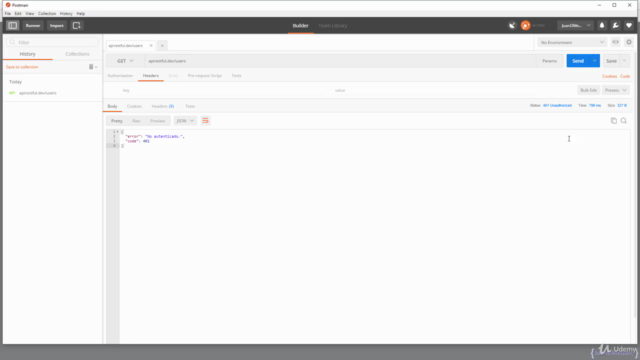Open the response Tests tab

coord(190,106)
